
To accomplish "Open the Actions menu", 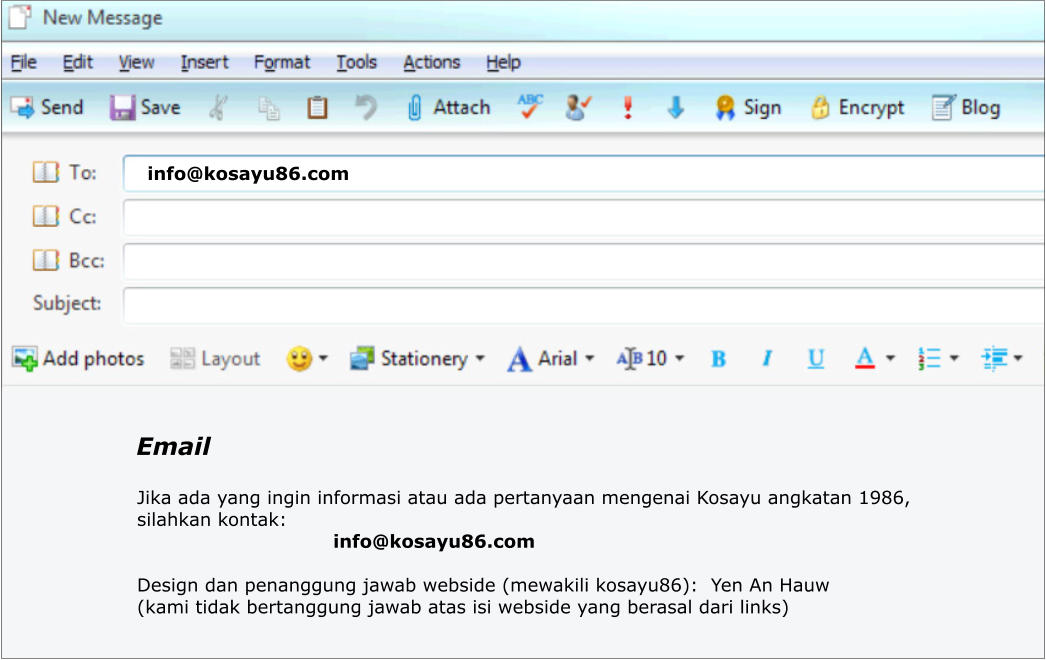I will pyautogui.click(x=432, y=63).
